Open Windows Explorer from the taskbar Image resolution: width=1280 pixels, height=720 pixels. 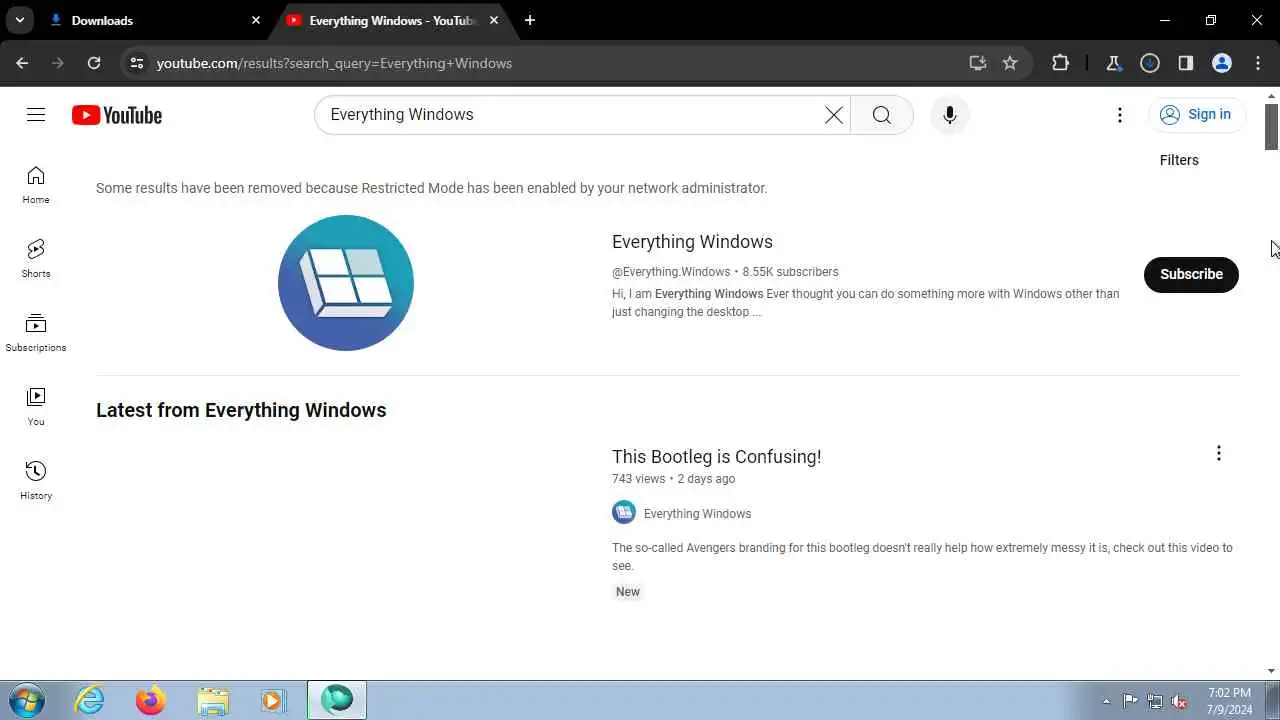[213, 700]
